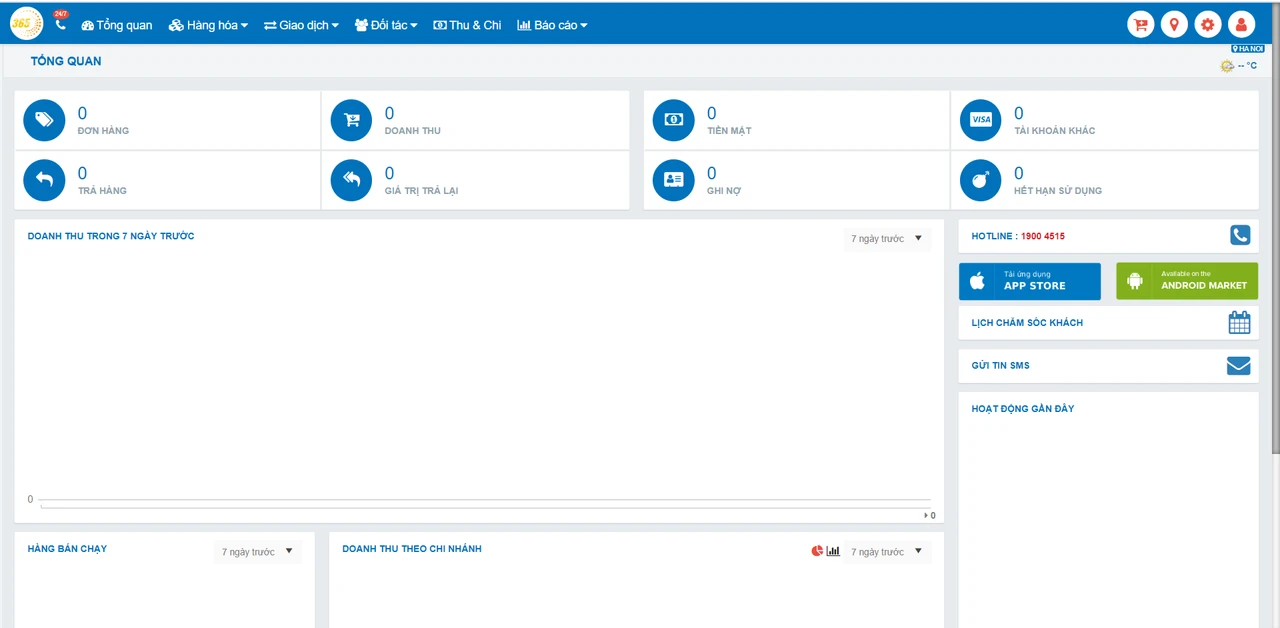Click the HA NOI location badge
The width and height of the screenshot is (1280, 628).
[x=1247, y=49]
